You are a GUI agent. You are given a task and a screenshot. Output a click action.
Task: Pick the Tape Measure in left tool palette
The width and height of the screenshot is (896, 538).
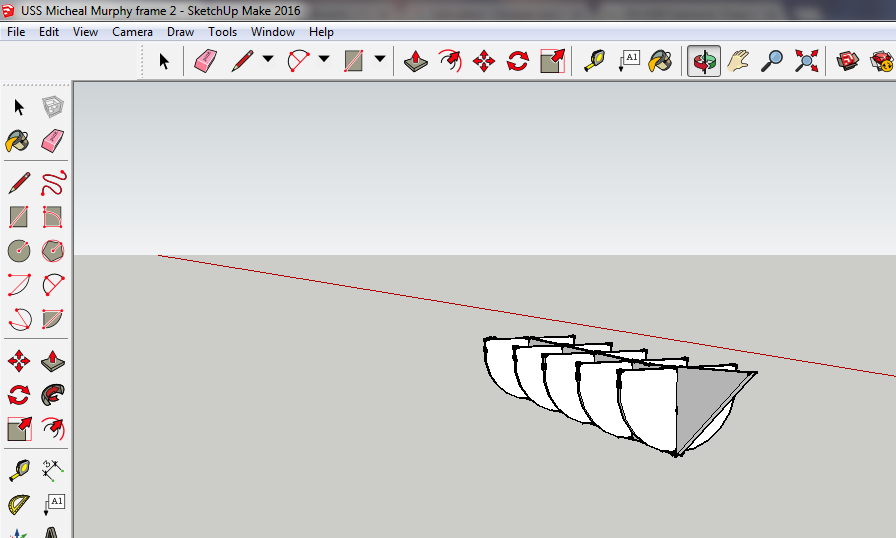pyautogui.click(x=19, y=471)
